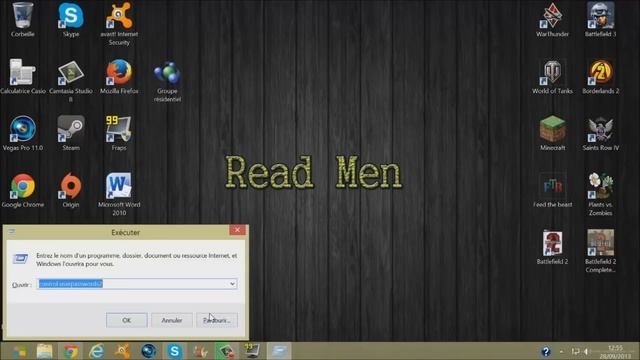Select the Groupe résidentiel desktop icon
640x360 pixels.
pos(167,82)
